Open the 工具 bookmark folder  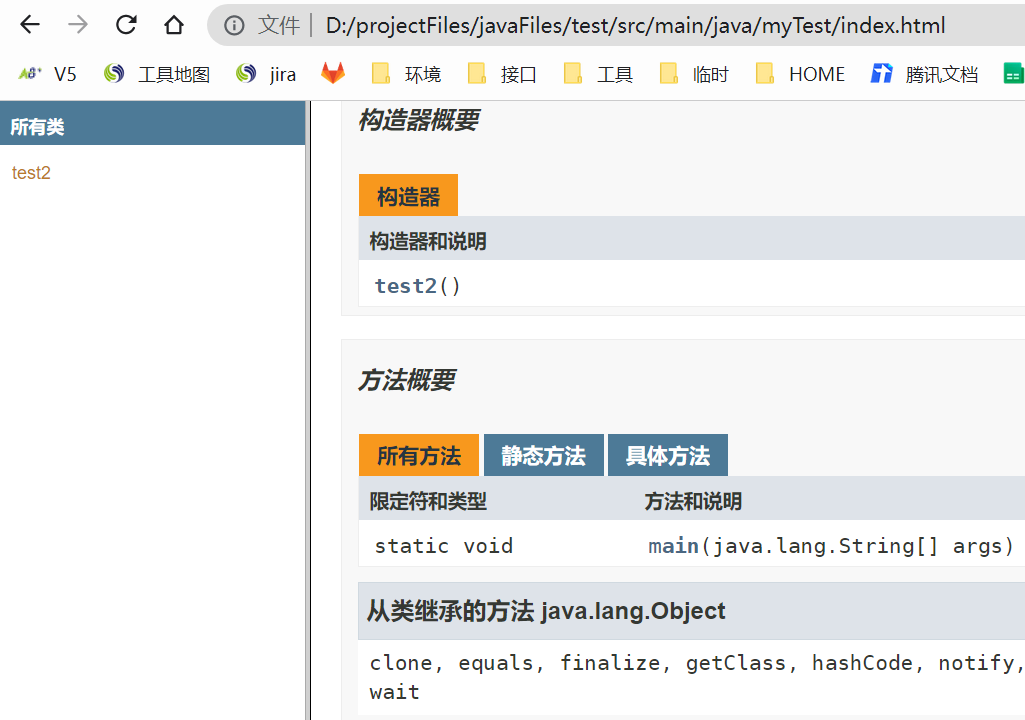(598, 74)
